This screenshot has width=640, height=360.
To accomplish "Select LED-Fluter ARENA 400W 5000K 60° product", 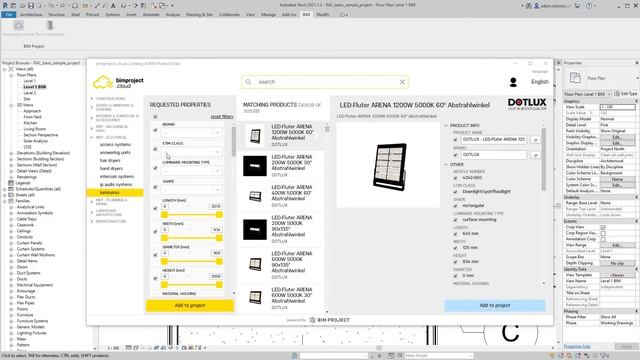I will point(281,196).
